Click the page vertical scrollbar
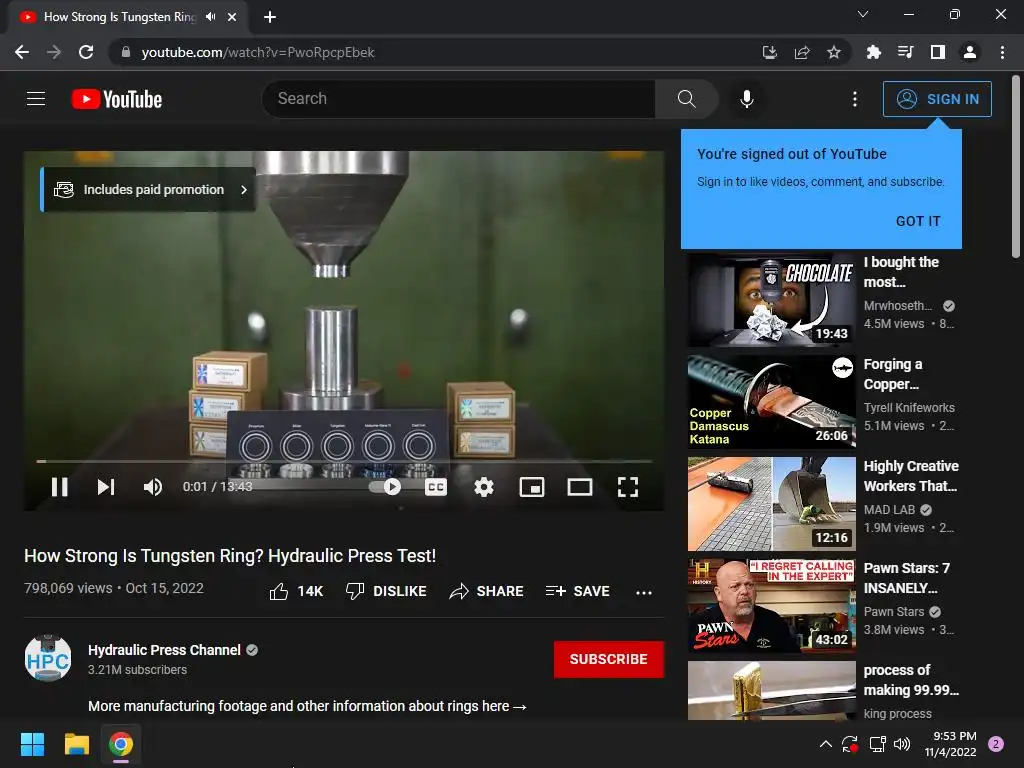The width and height of the screenshot is (1024, 768). coord(1016,168)
